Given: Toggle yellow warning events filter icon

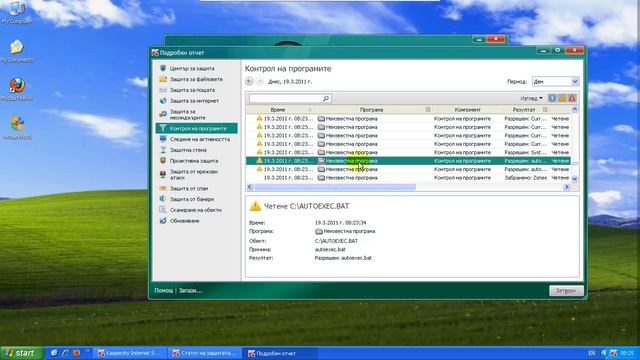Looking at the screenshot, I should click(x=562, y=98).
